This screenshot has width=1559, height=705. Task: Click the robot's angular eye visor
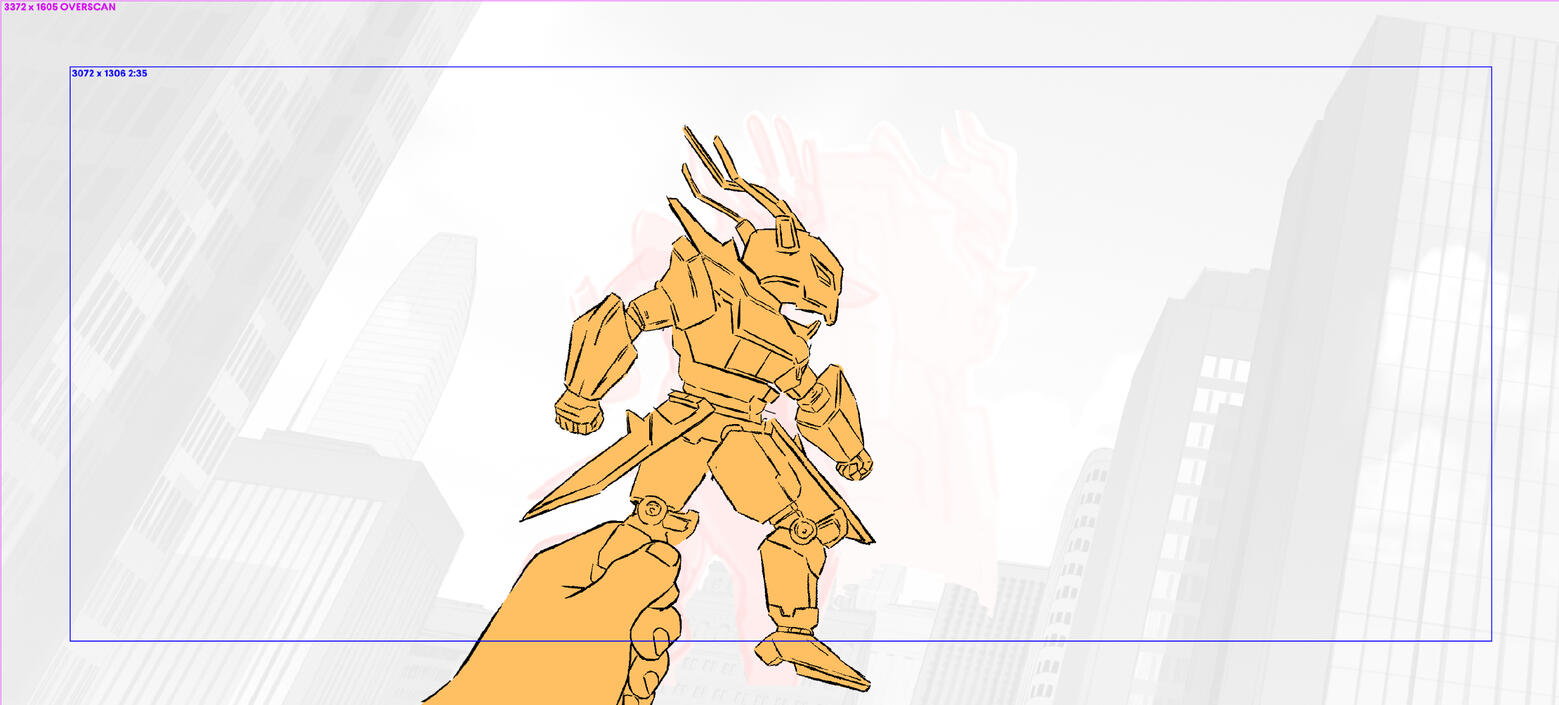823,269
